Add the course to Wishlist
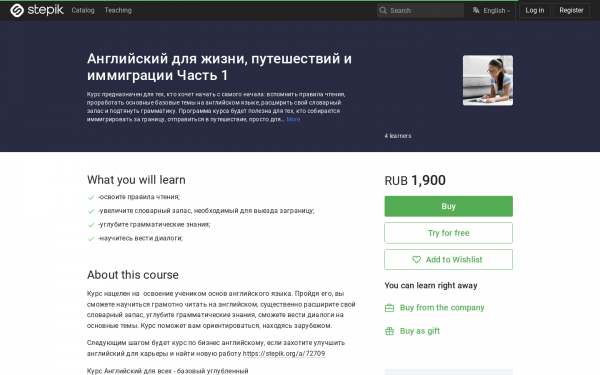 click(448, 259)
